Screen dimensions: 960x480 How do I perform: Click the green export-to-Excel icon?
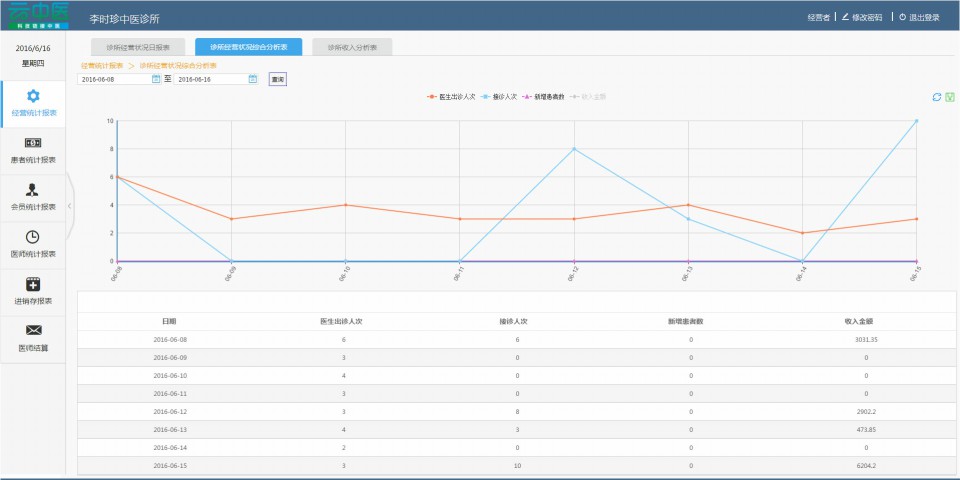pos(949,97)
